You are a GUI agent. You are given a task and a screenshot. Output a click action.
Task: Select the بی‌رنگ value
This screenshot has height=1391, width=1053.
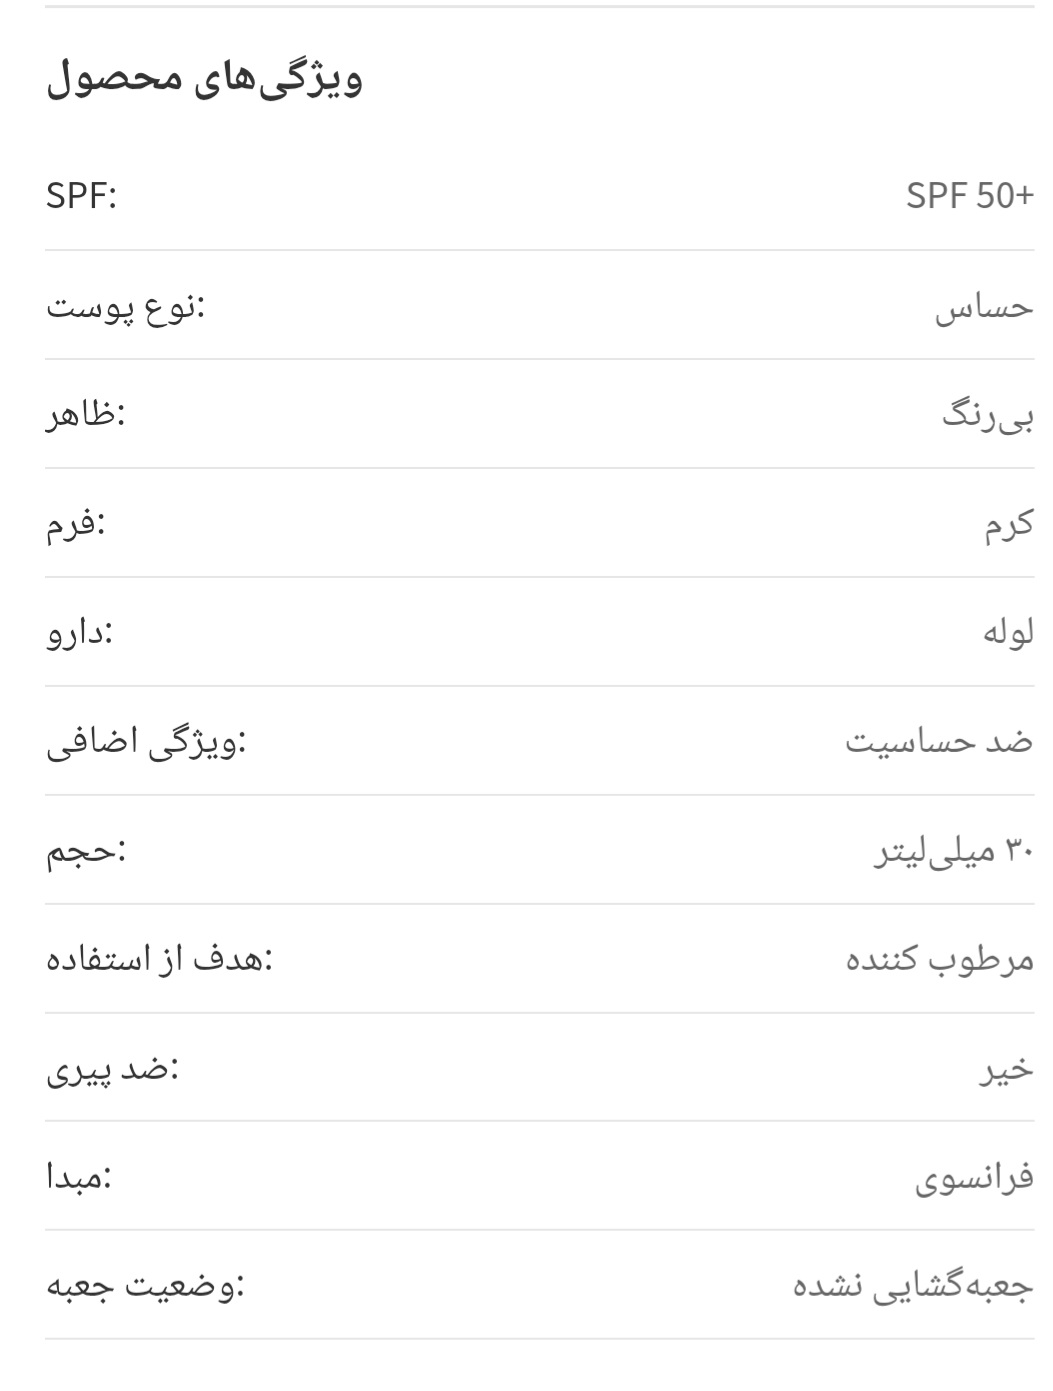coord(987,415)
